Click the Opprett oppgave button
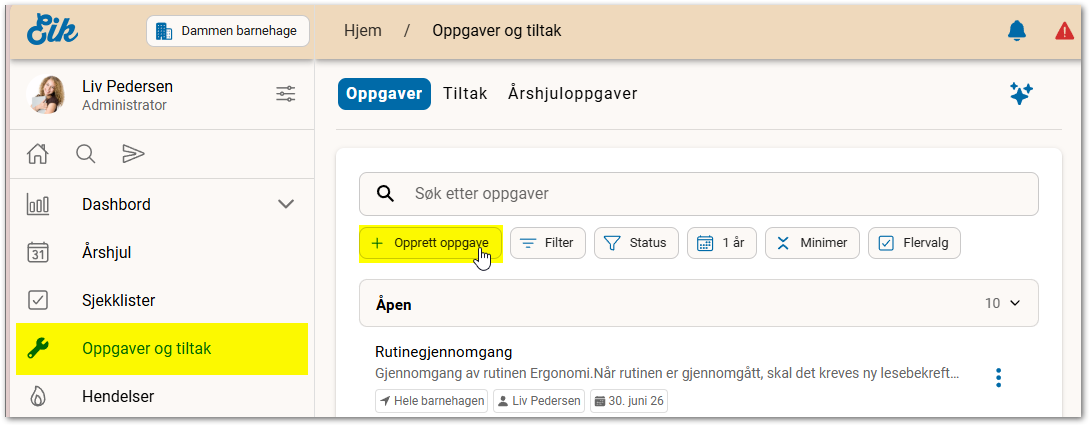Image resolution: width=1090 pixels, height=426 pixels. click(430, 243)
